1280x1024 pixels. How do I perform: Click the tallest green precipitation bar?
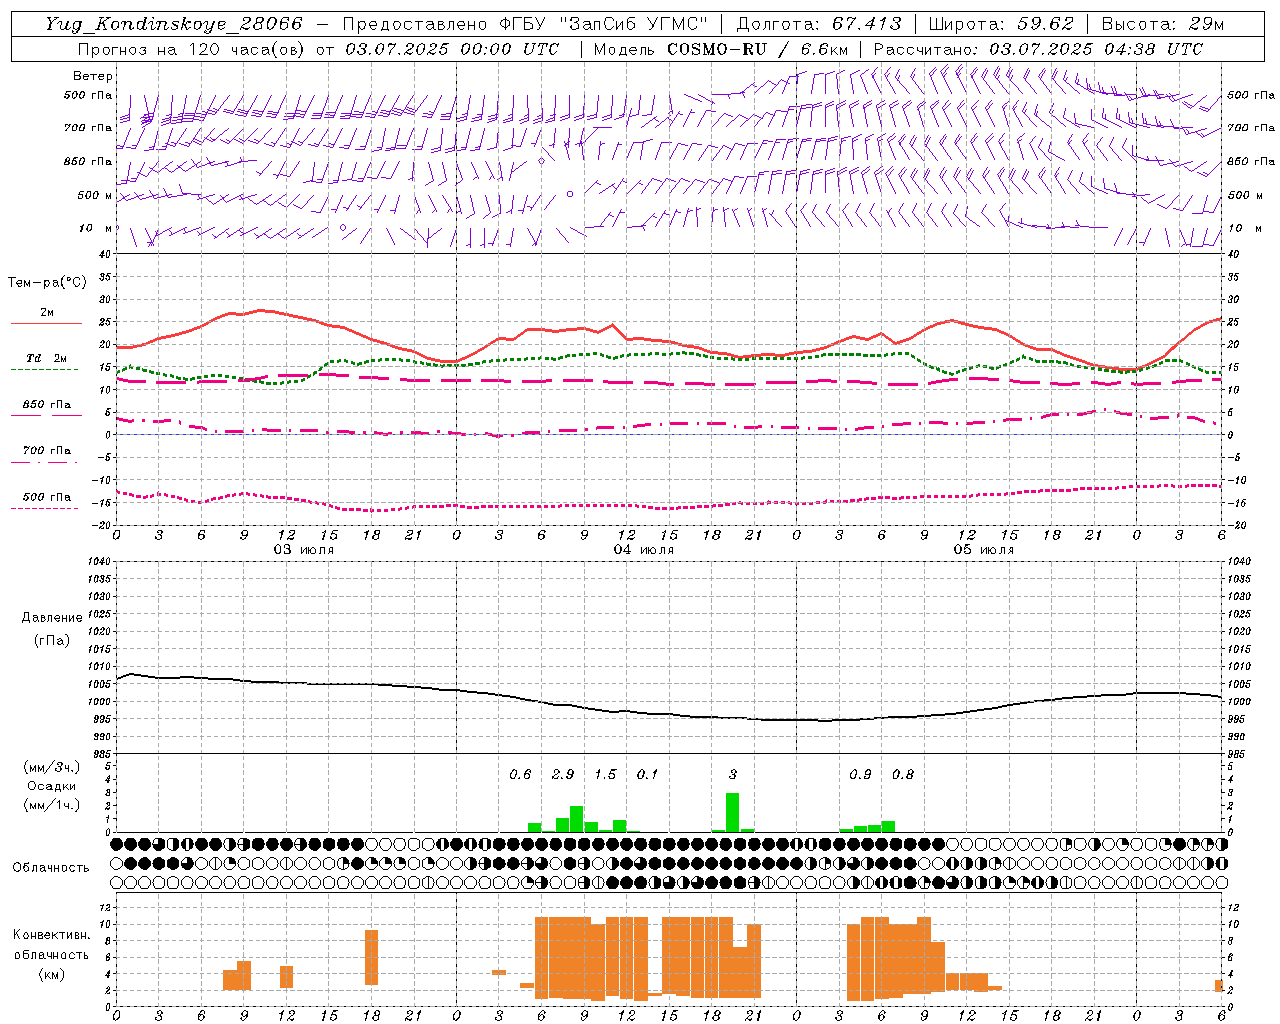[x=733, y=812]
